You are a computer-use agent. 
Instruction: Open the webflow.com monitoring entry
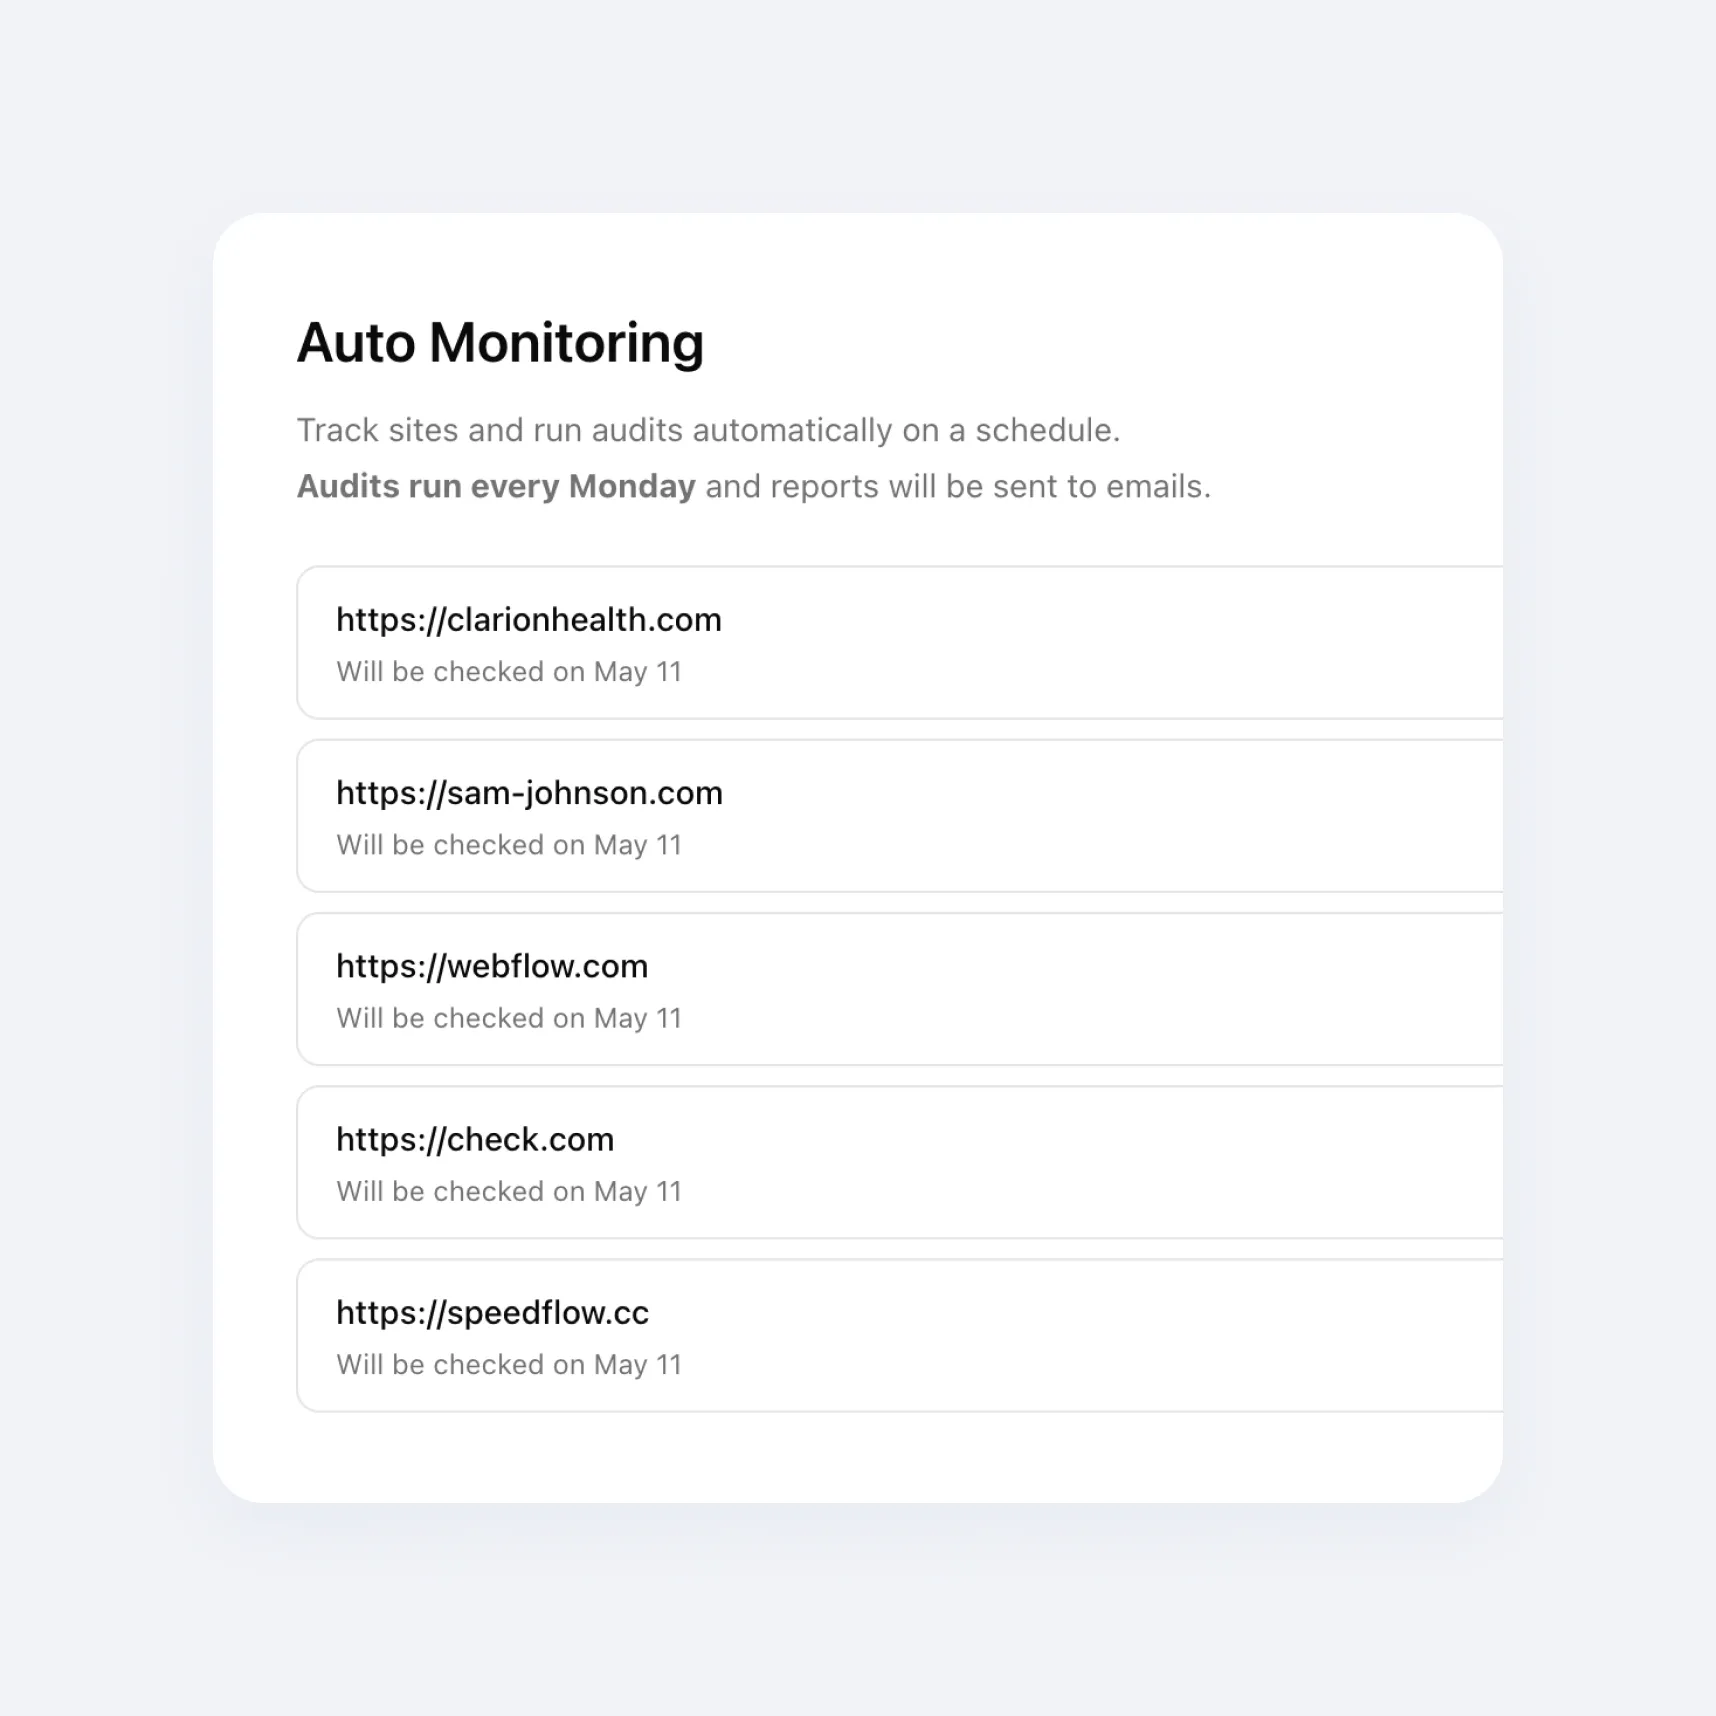click(x=900, y=989)
